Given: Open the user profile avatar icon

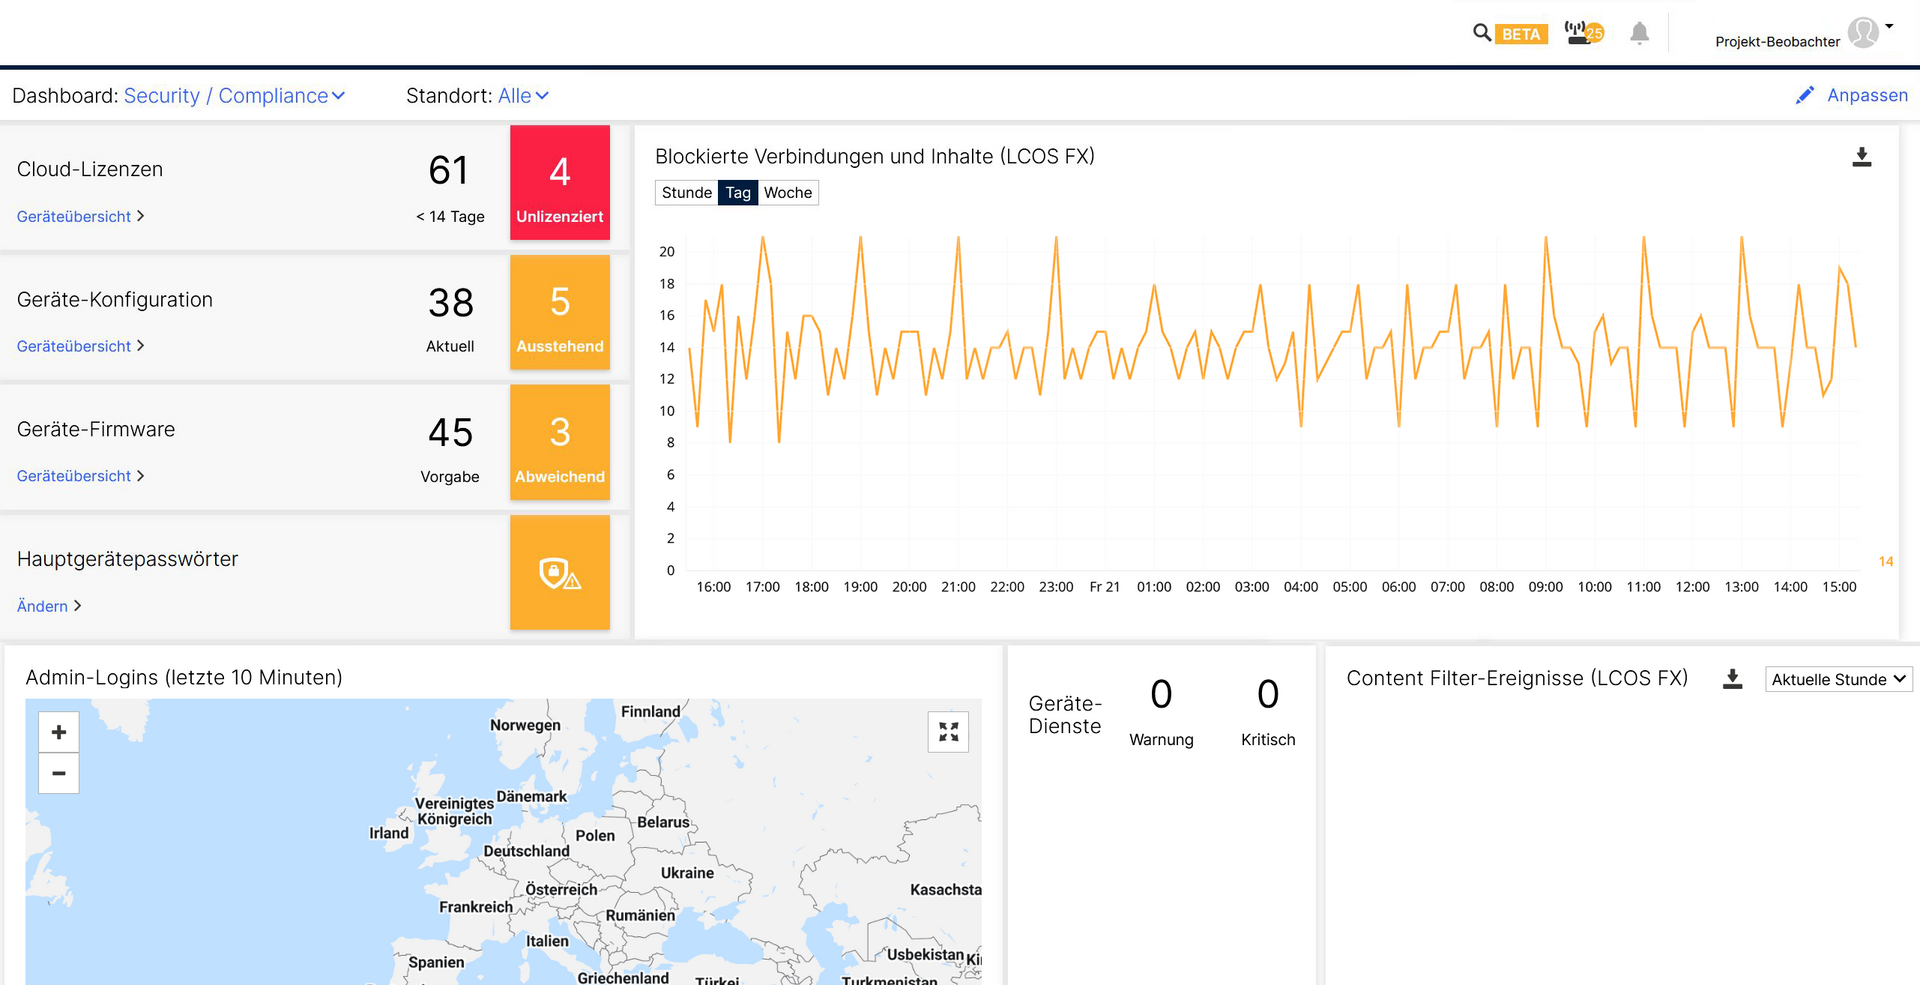Looking at the screenshot, I should 1863,32.
